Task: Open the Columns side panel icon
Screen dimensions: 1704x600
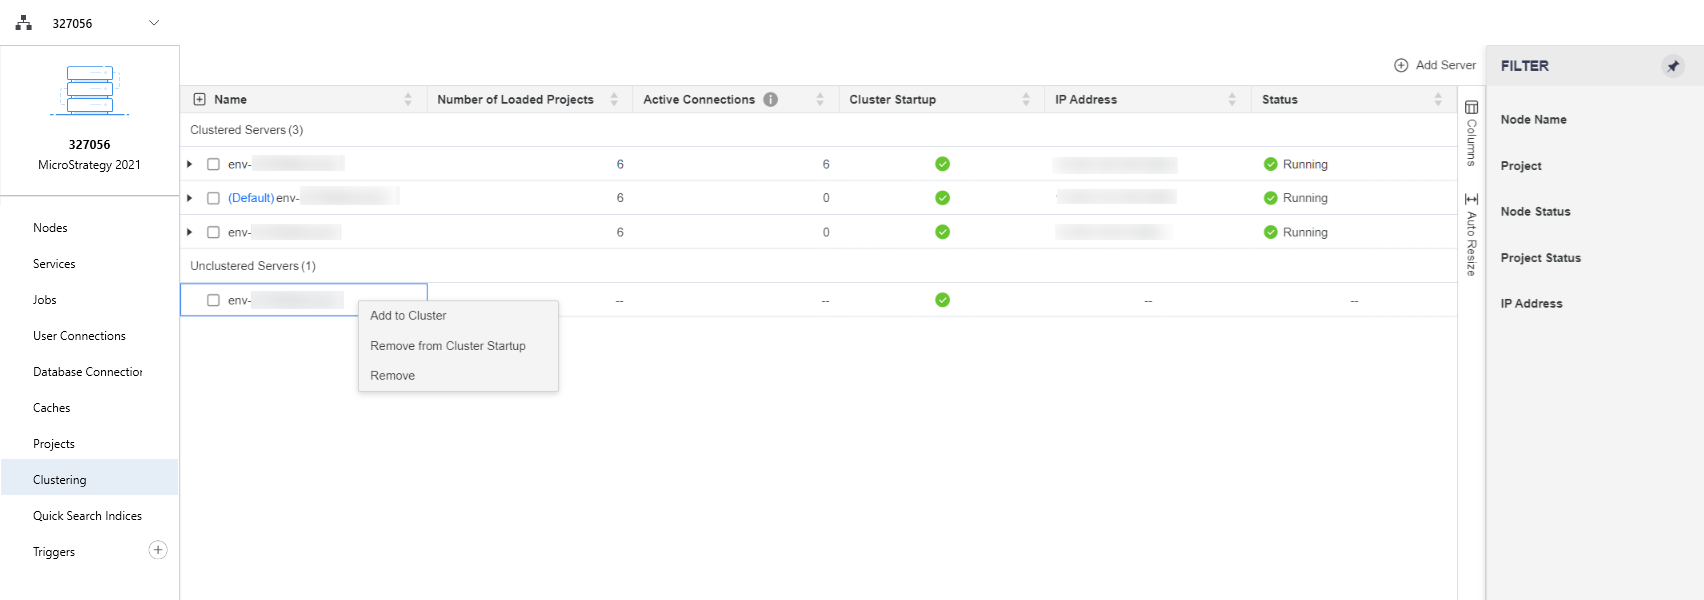Action: tap(1471, 107)
